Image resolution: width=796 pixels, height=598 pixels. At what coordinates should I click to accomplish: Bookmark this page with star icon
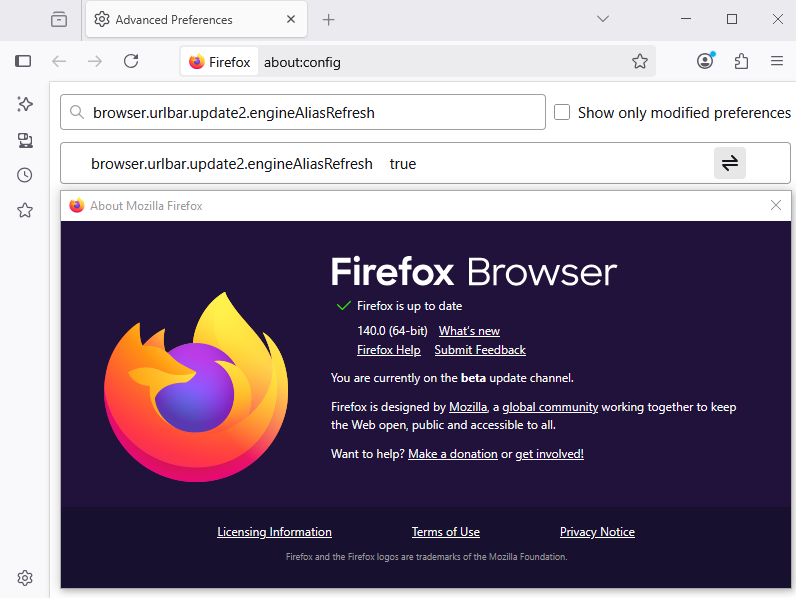coord(640,61)
